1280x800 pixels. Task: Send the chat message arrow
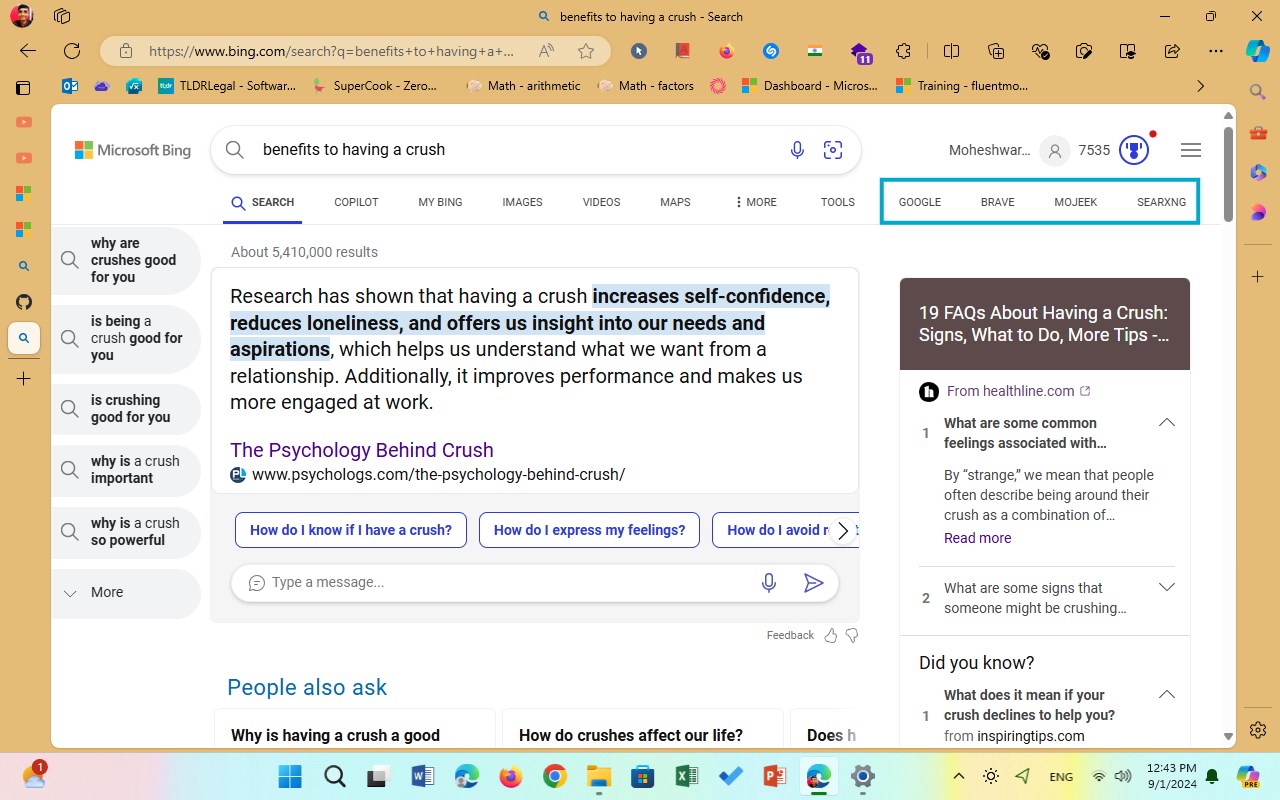tap(814, 583)
